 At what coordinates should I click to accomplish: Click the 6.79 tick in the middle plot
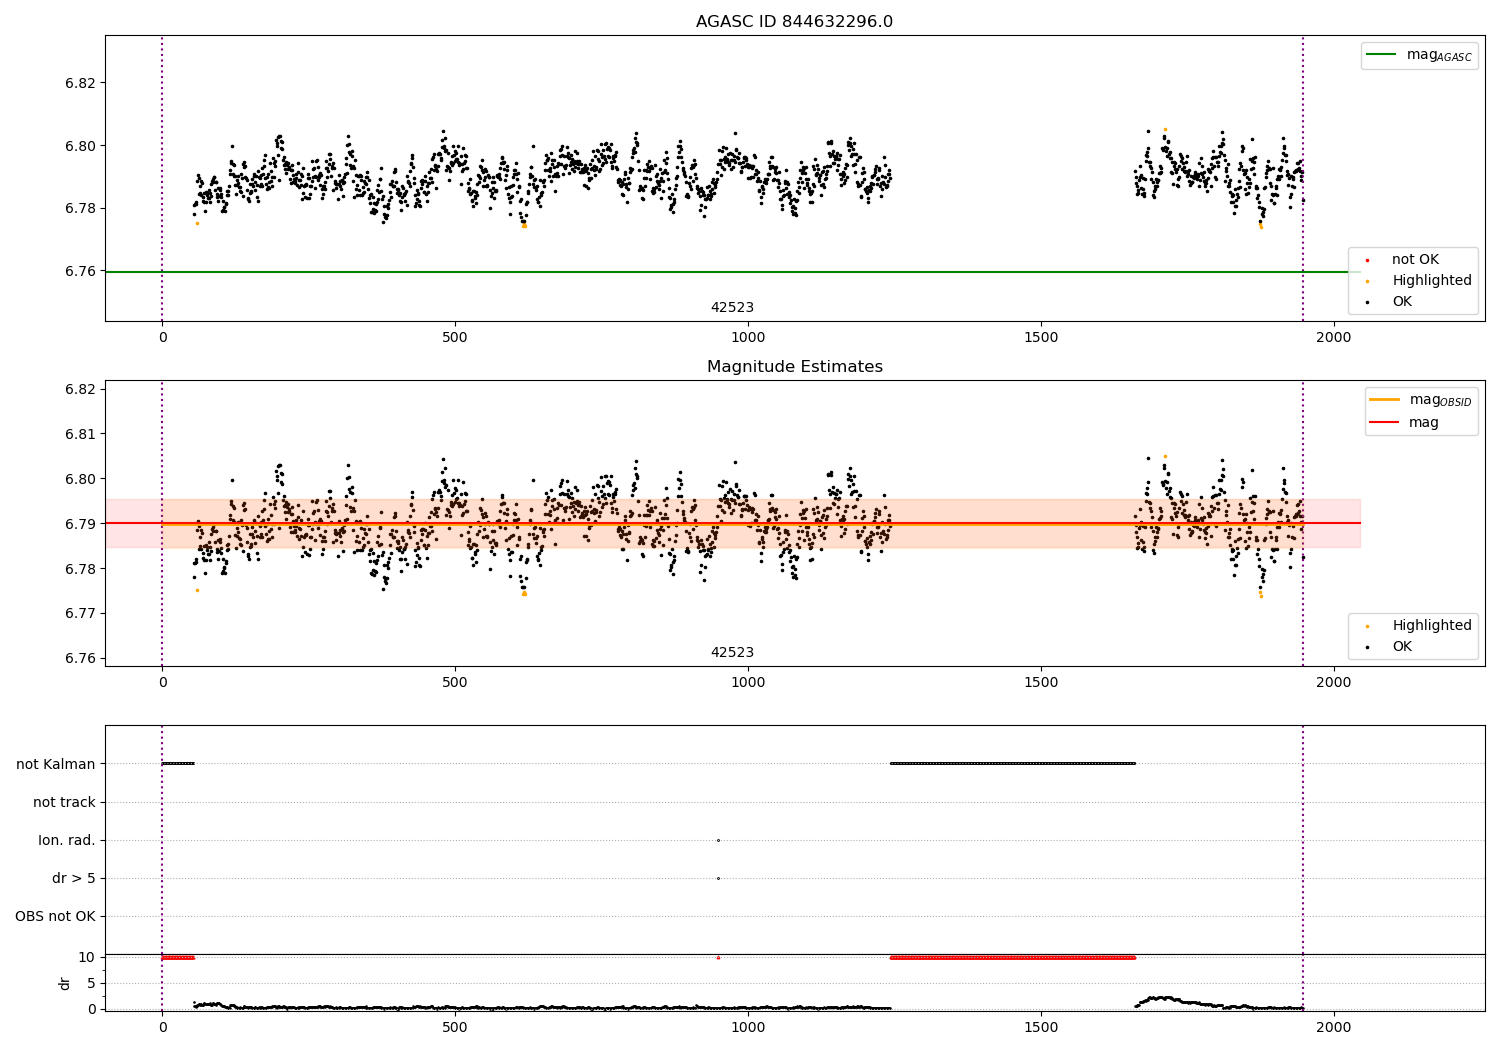click(x=80, y=524)
